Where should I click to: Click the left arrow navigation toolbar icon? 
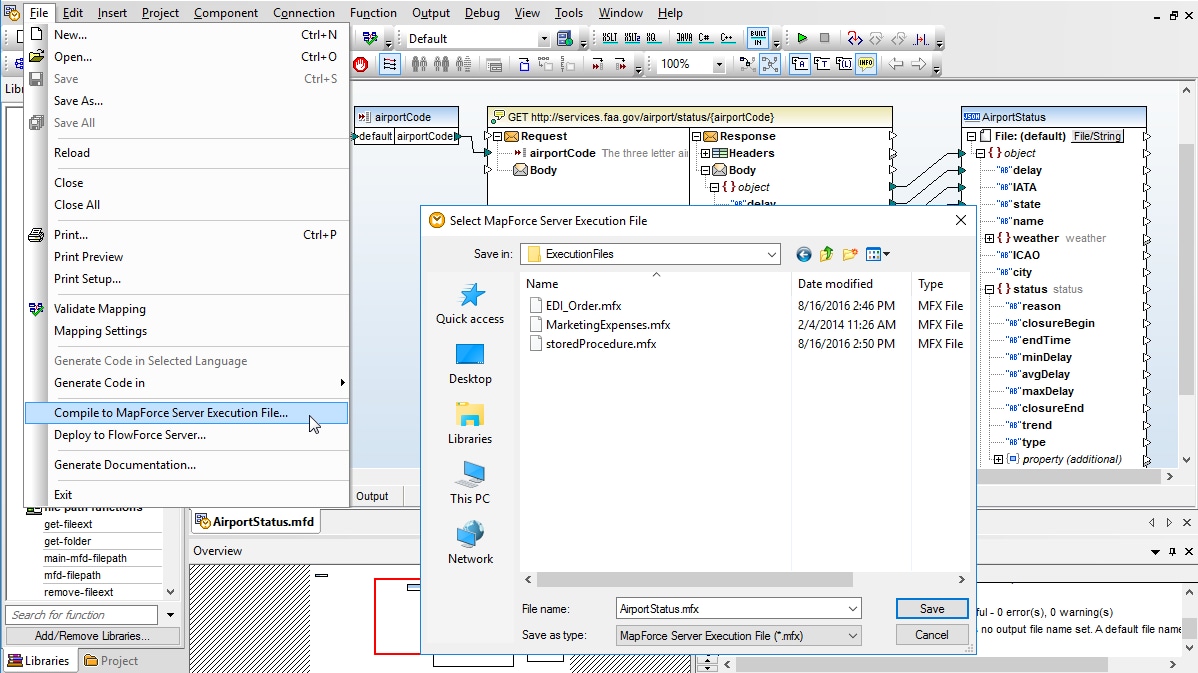coord(896,64)
